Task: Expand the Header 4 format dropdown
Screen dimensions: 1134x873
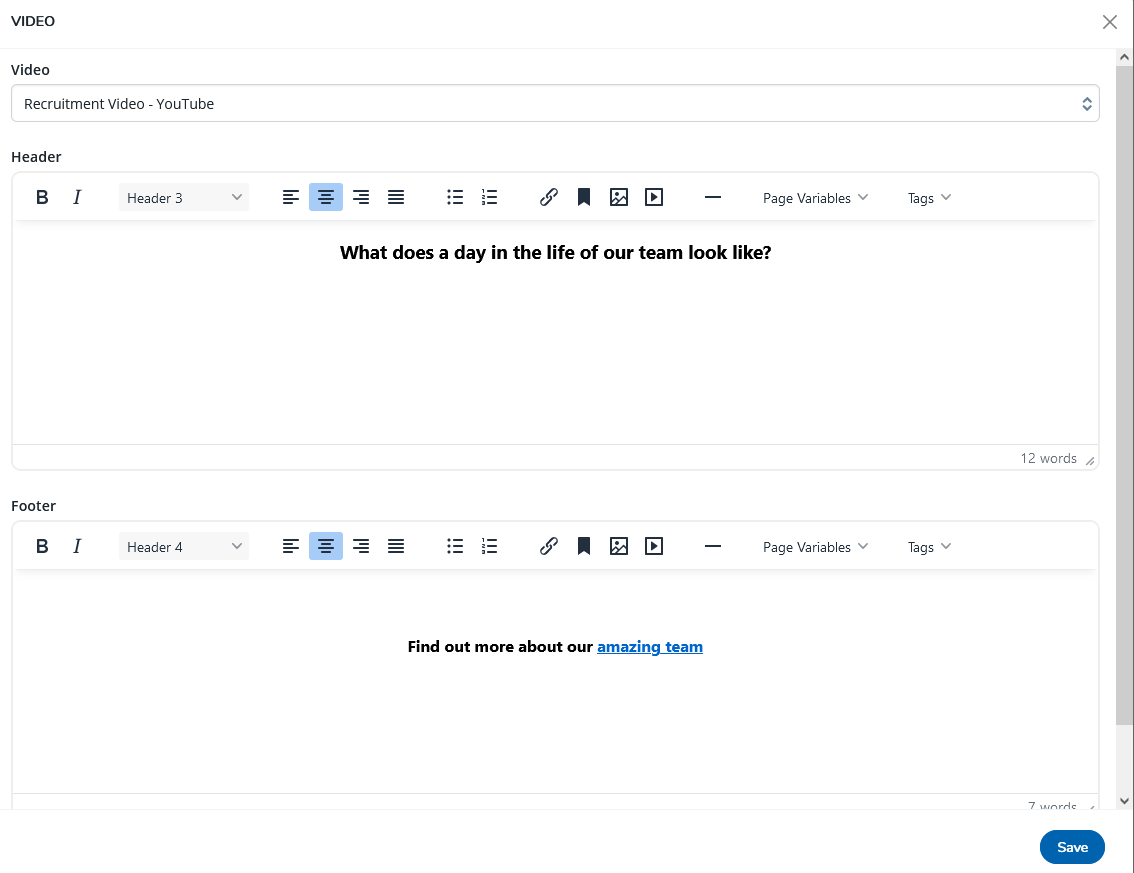Action: tap(184, 547)
